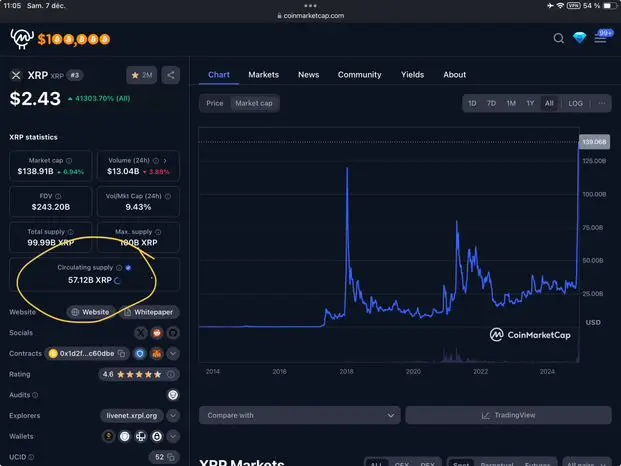The height and width of the screenshot is (466, 621).
Task: Open first gold wallet icon in Wallets row
Action: (x=108, y=436)
